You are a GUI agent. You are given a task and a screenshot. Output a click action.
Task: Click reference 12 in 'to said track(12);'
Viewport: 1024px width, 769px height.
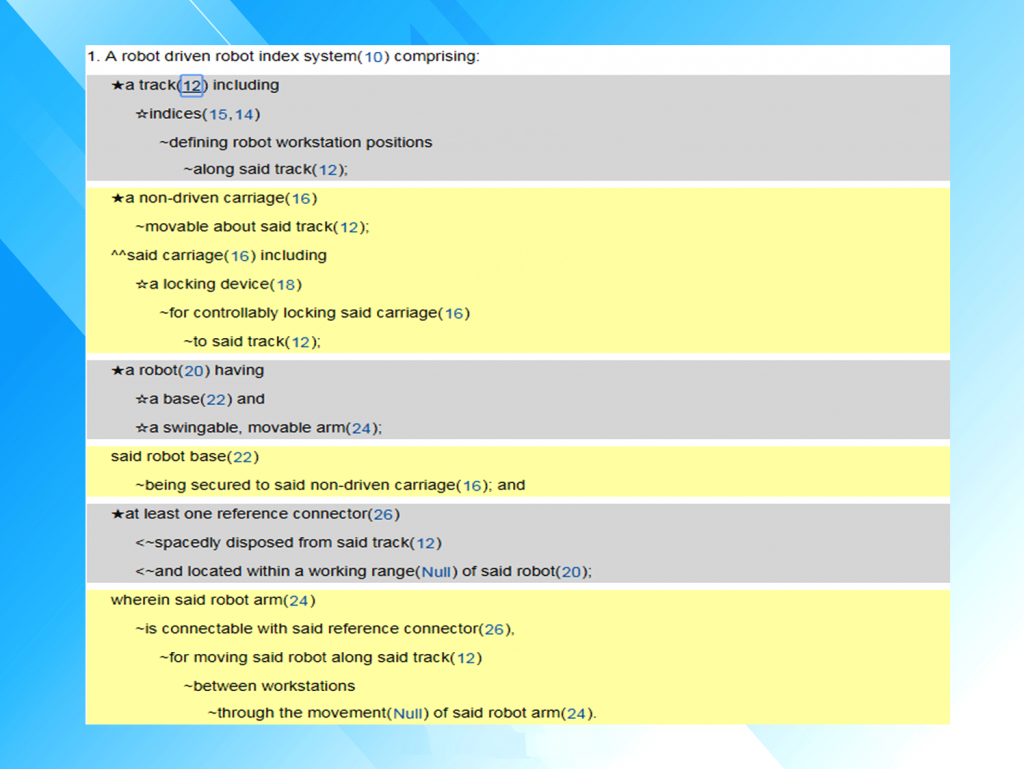(300, 342)
